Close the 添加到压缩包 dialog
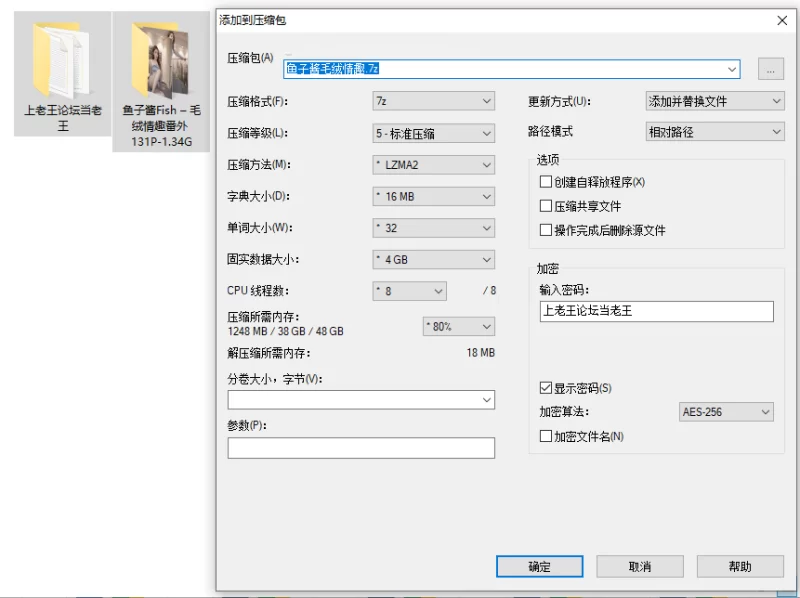The image size is (800, 598). [x=781, y=20]
